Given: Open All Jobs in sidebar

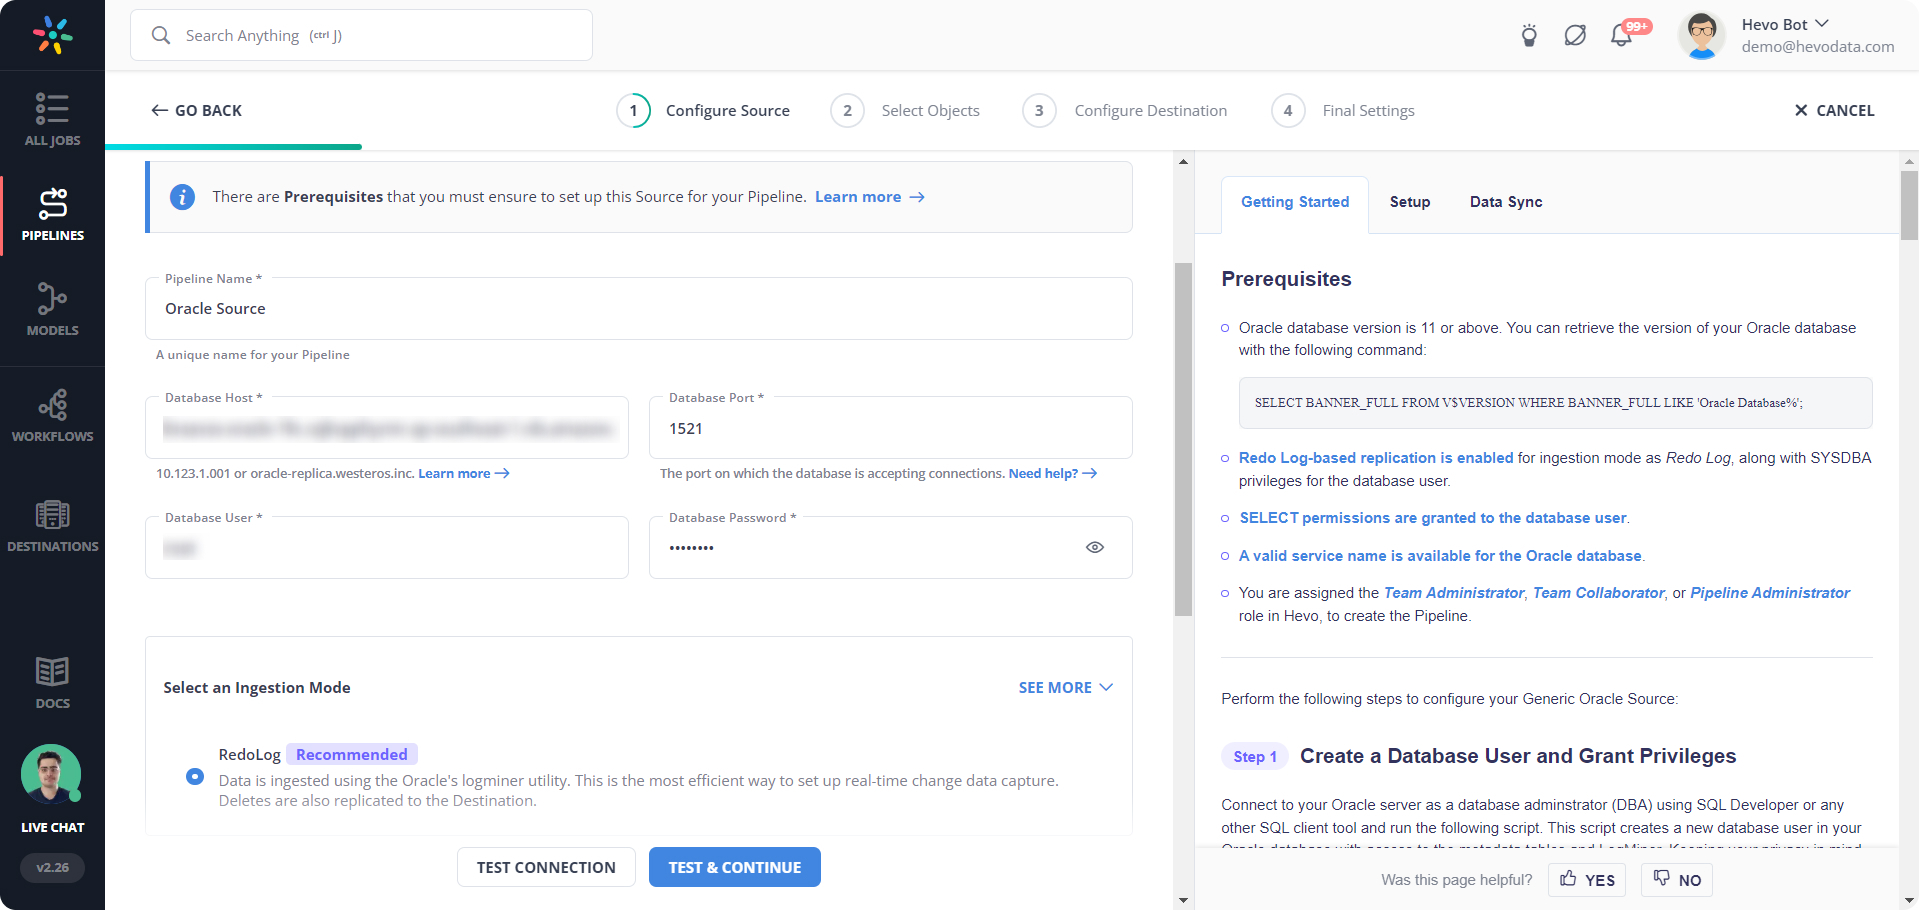Looking at the screenshot, I should click(x=52, y=120).
